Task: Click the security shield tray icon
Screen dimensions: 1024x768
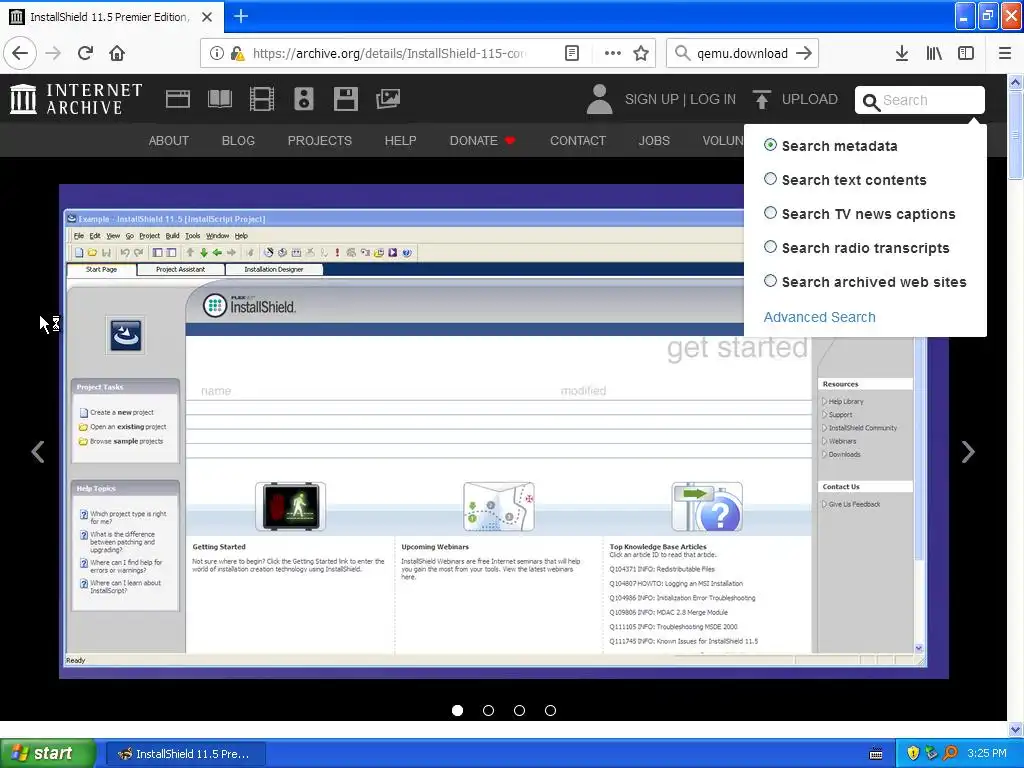Action: [913, 753]
